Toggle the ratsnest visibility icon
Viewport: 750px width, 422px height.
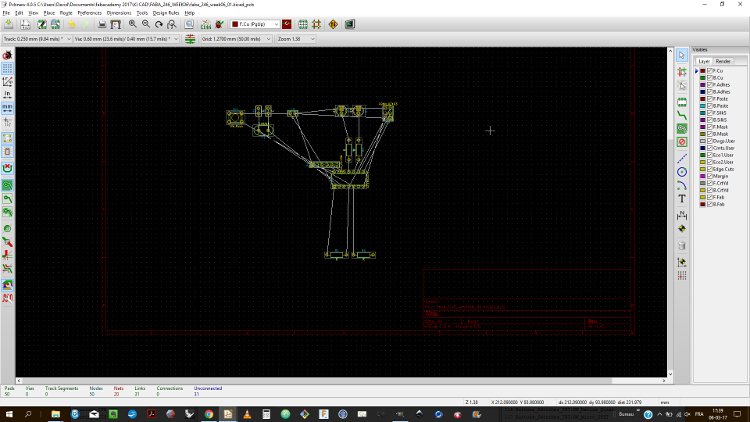(x=8, y=138)
